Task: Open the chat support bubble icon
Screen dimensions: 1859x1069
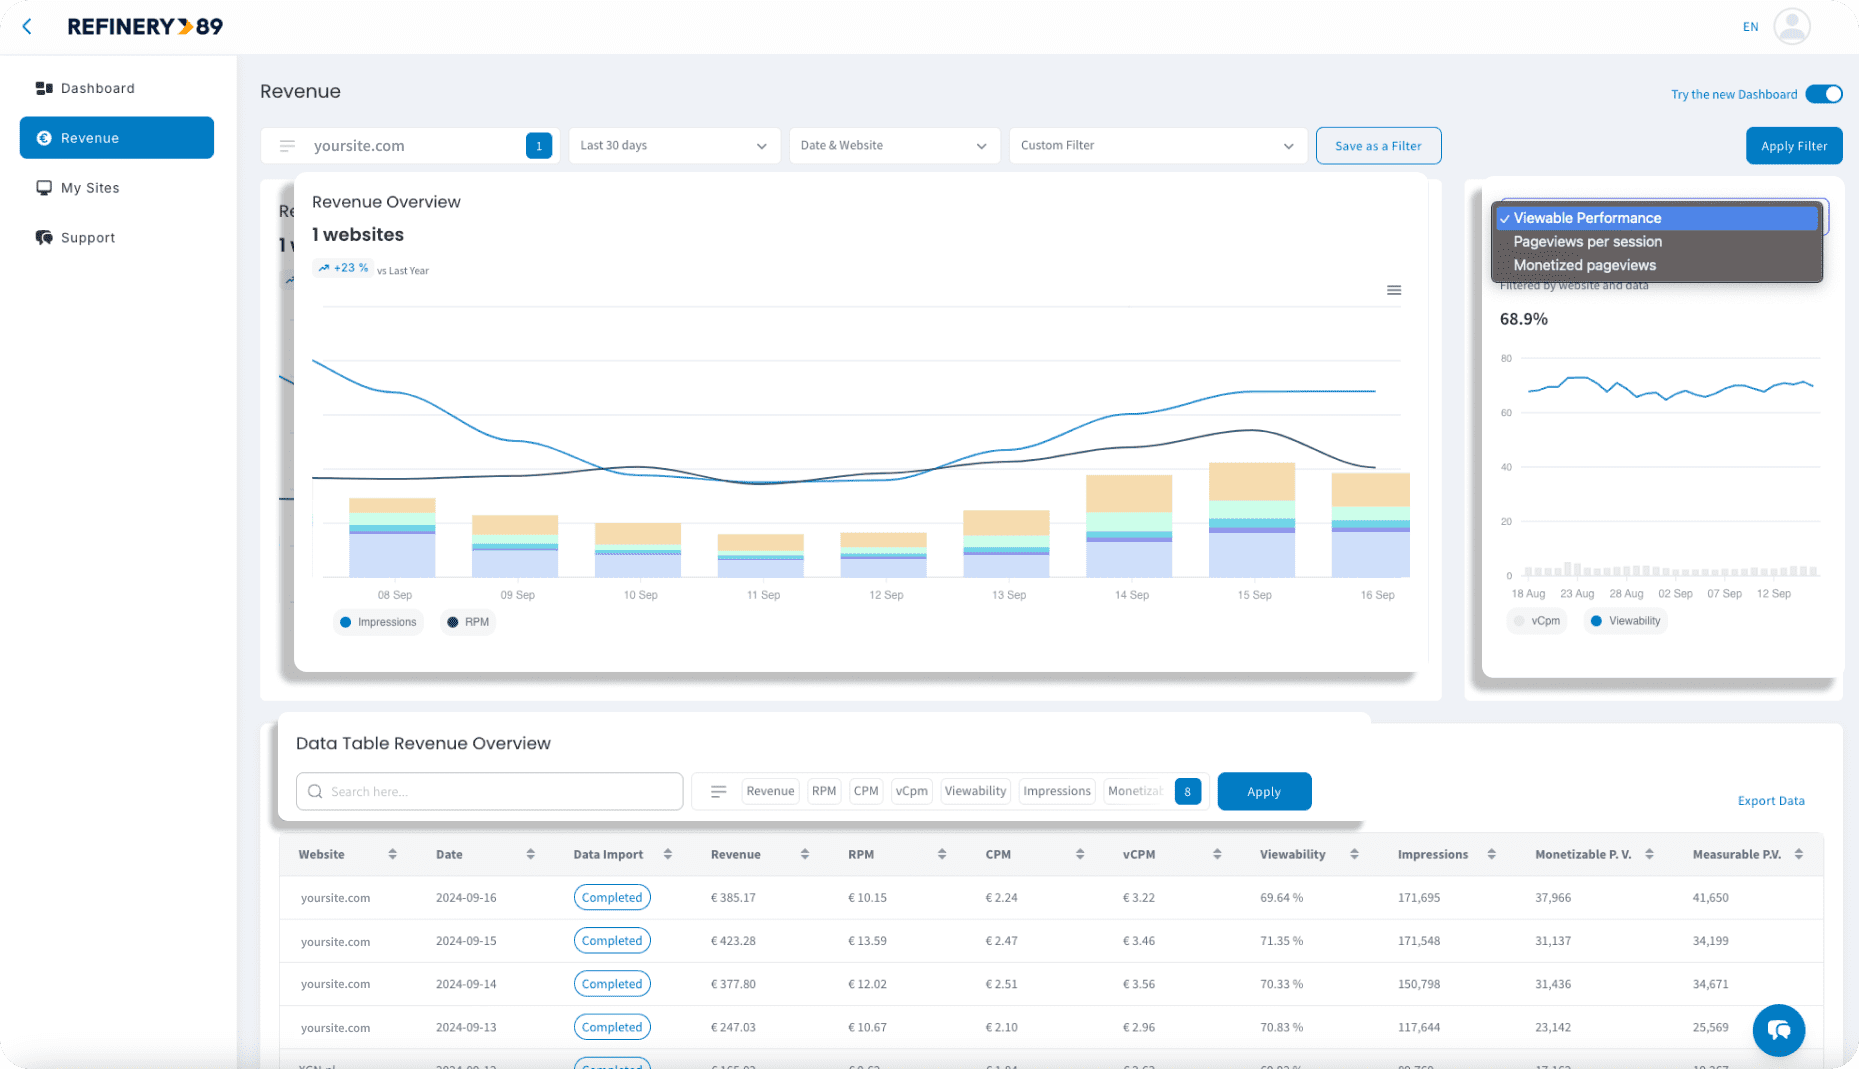Action: point(1778,1030)
